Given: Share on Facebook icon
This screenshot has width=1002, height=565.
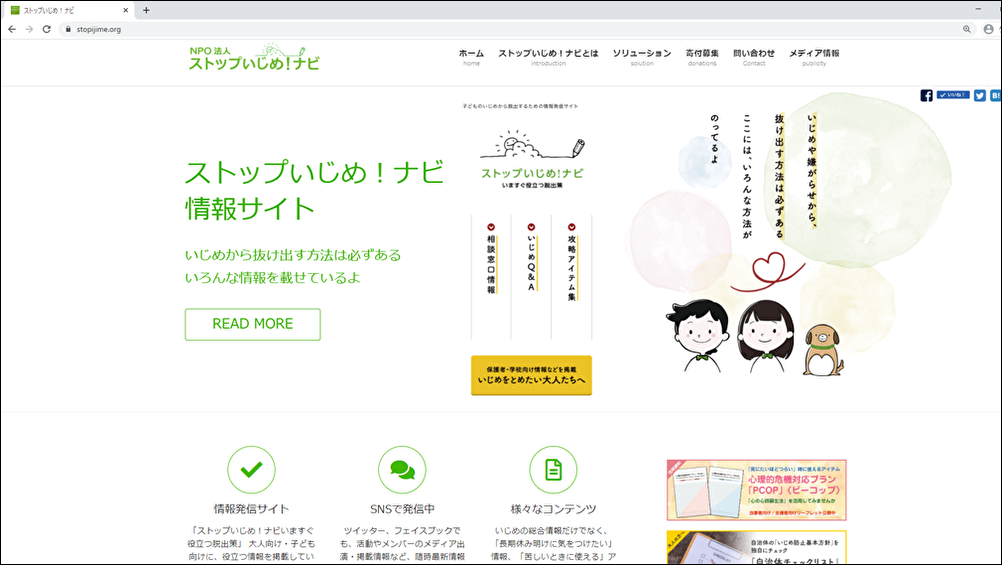Looking at the screenshot, I should coord(926,95).
